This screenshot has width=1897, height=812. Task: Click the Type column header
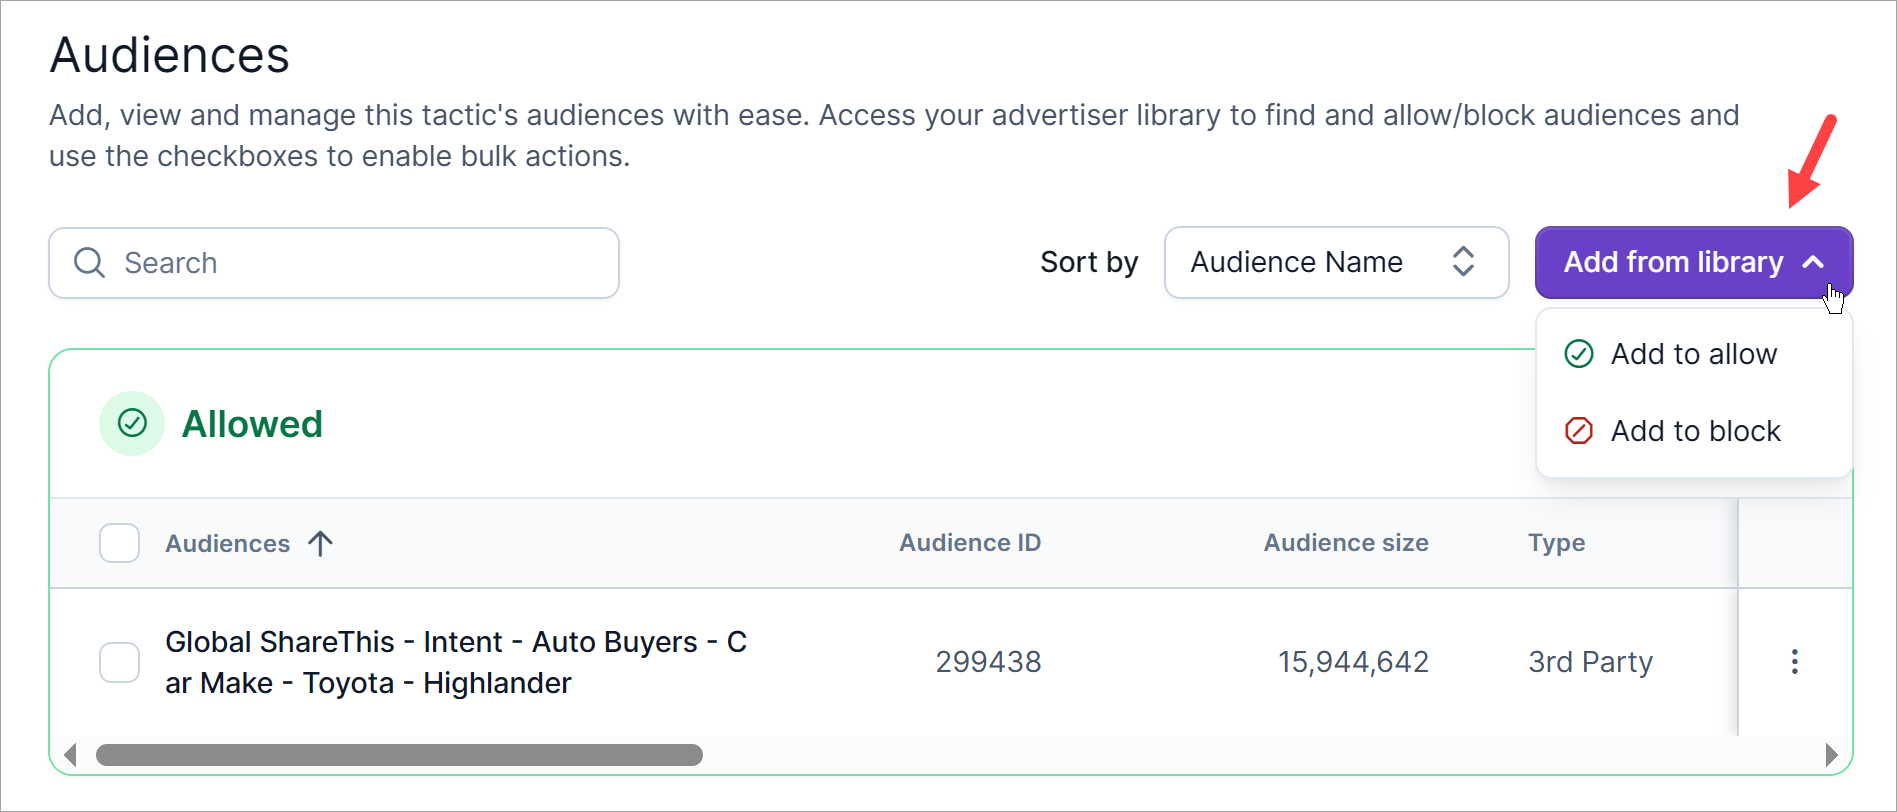[x=1556, y=543]
